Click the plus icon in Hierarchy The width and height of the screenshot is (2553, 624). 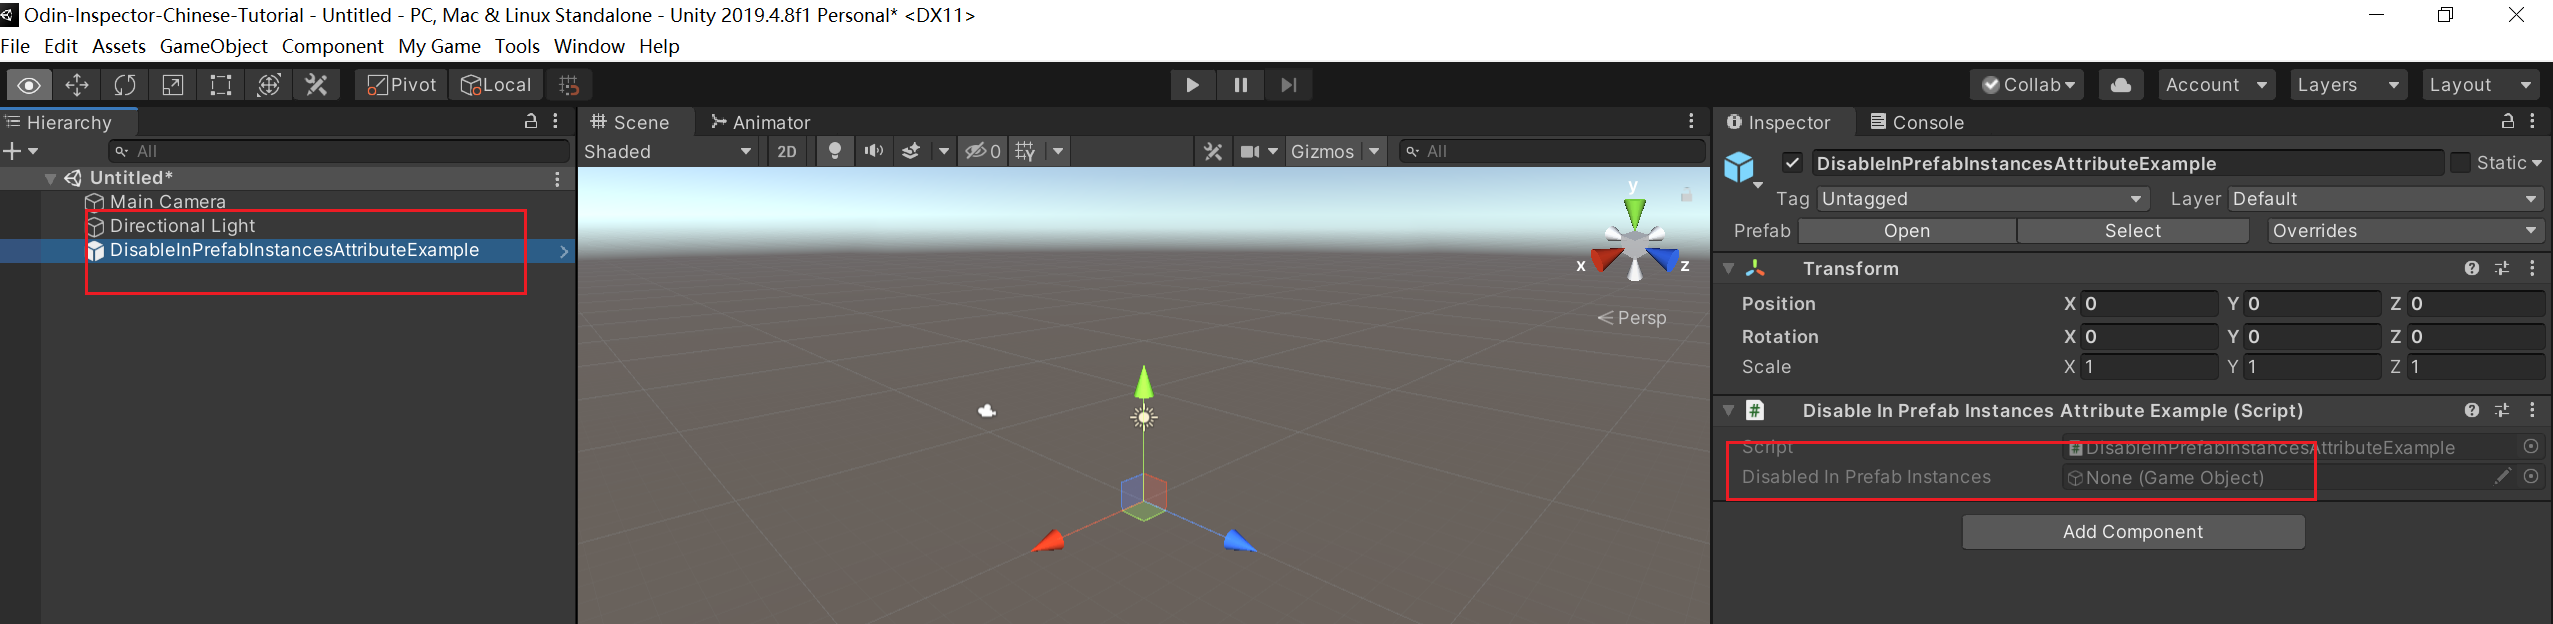(12, 151)
